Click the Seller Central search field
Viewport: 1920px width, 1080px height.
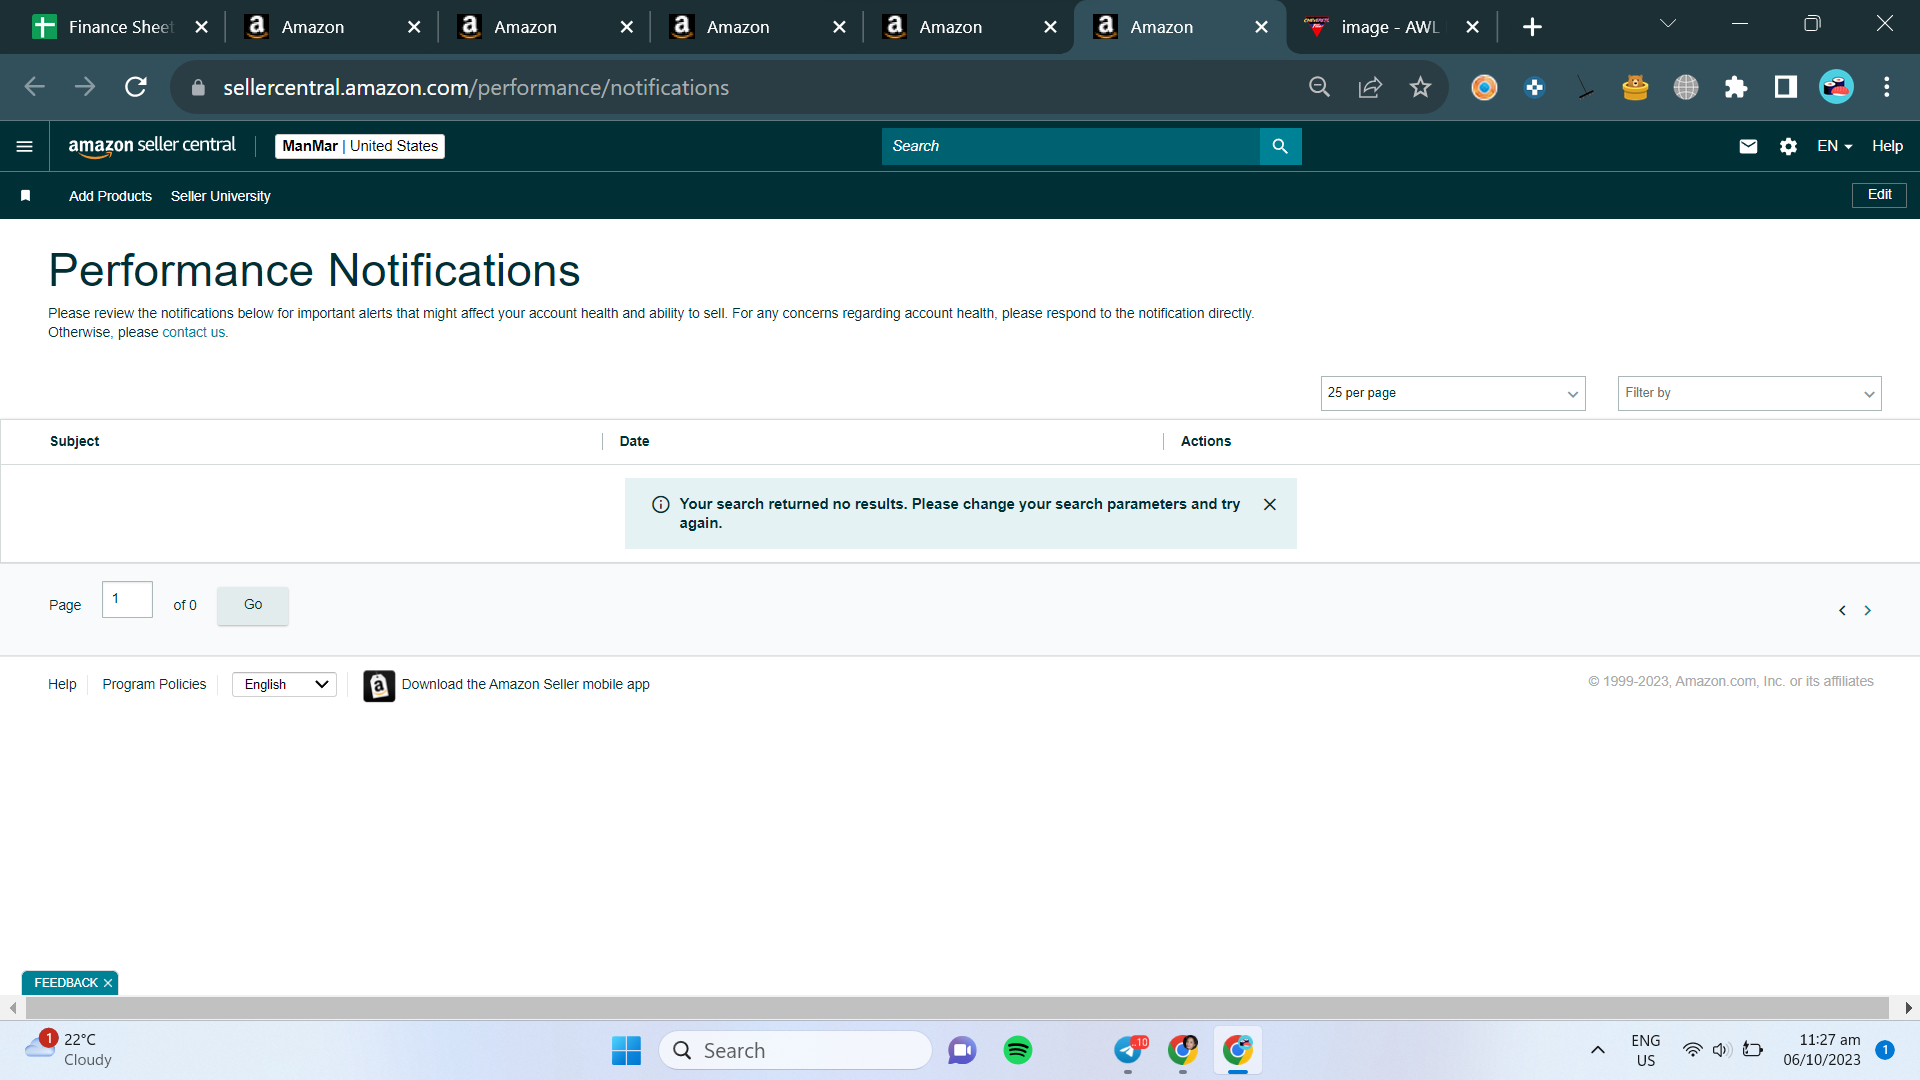pyautogui.click(x=1070, y=146)
